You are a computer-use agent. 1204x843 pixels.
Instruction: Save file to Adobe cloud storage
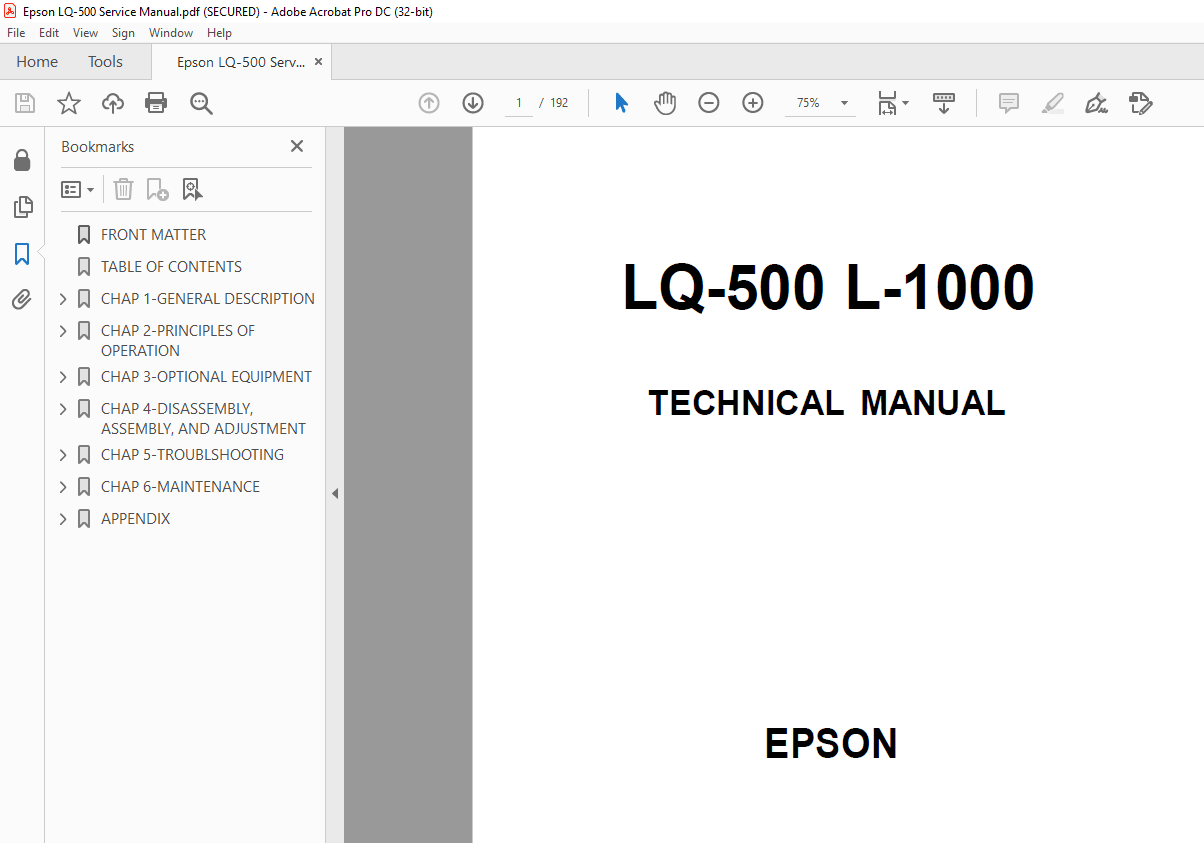tap(112, 102)
